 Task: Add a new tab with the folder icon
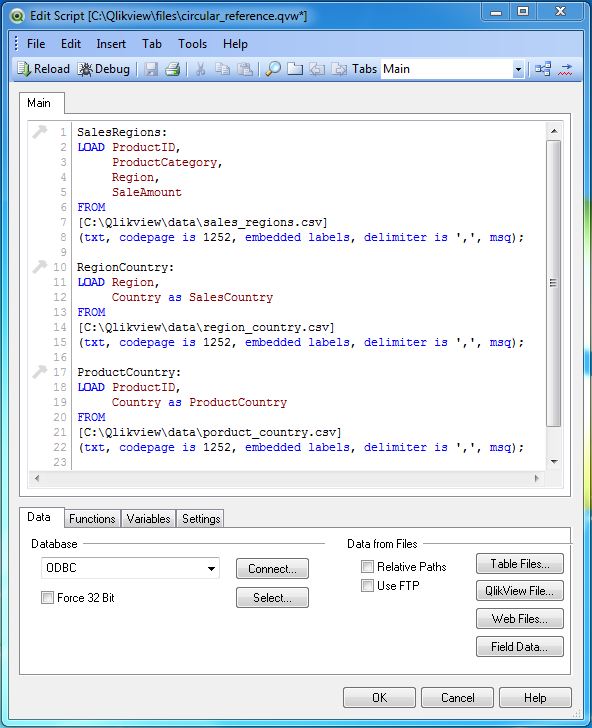click(295, 70)
